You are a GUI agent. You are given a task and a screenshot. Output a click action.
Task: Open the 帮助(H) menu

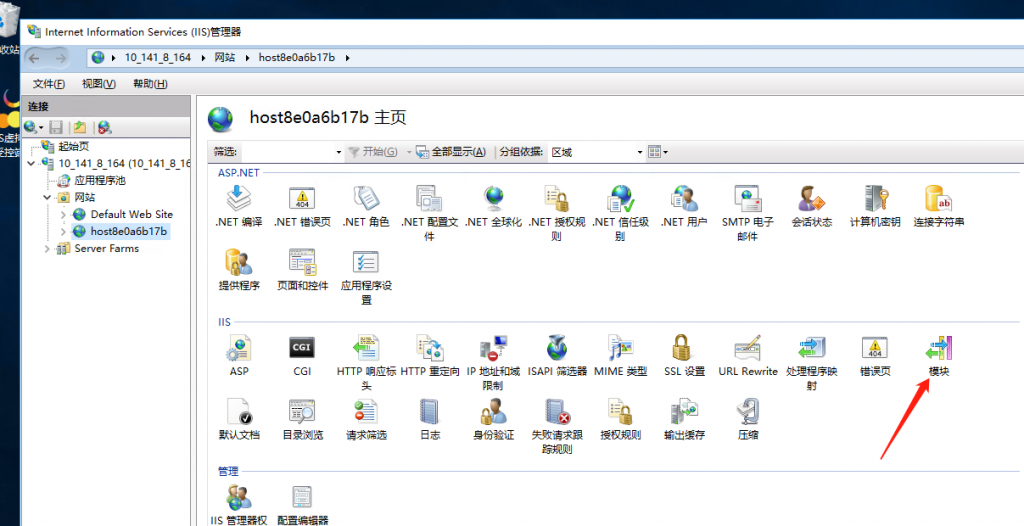(x=150, y=84)
